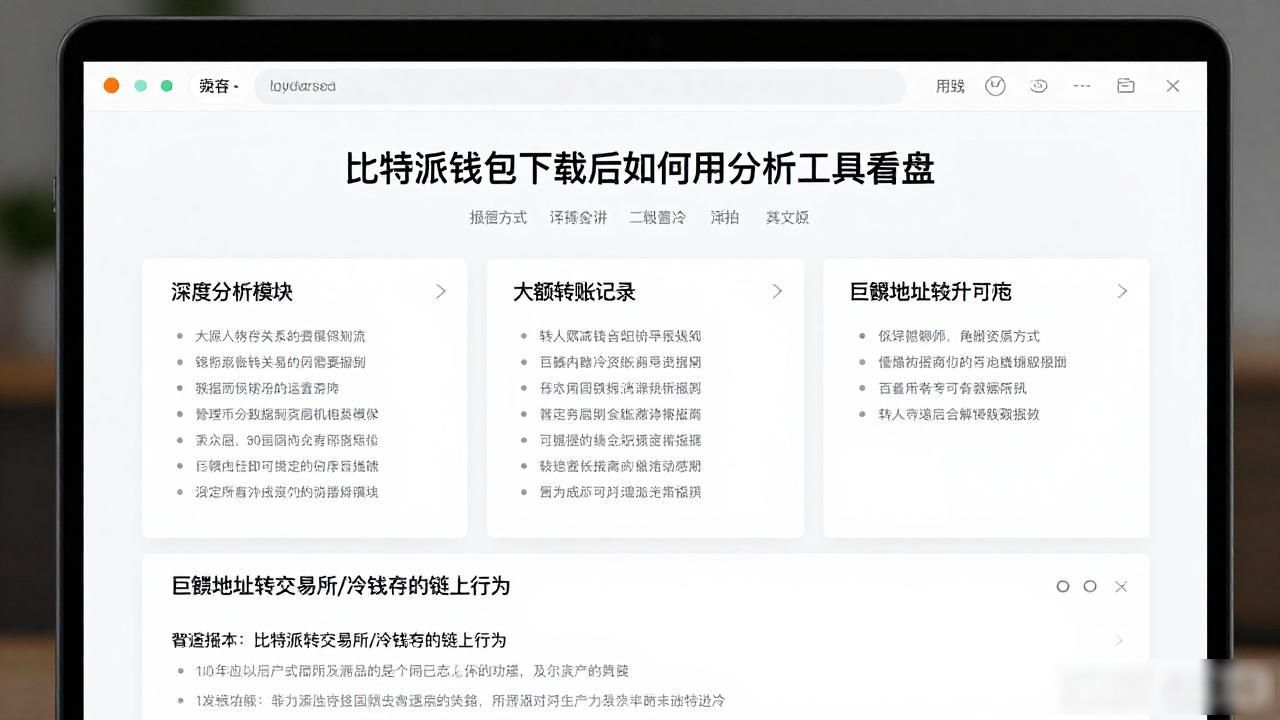This screenshot has height=720, width=1280.
Task: Open the clock history icon in toolbar
Action: coord(995,86)
